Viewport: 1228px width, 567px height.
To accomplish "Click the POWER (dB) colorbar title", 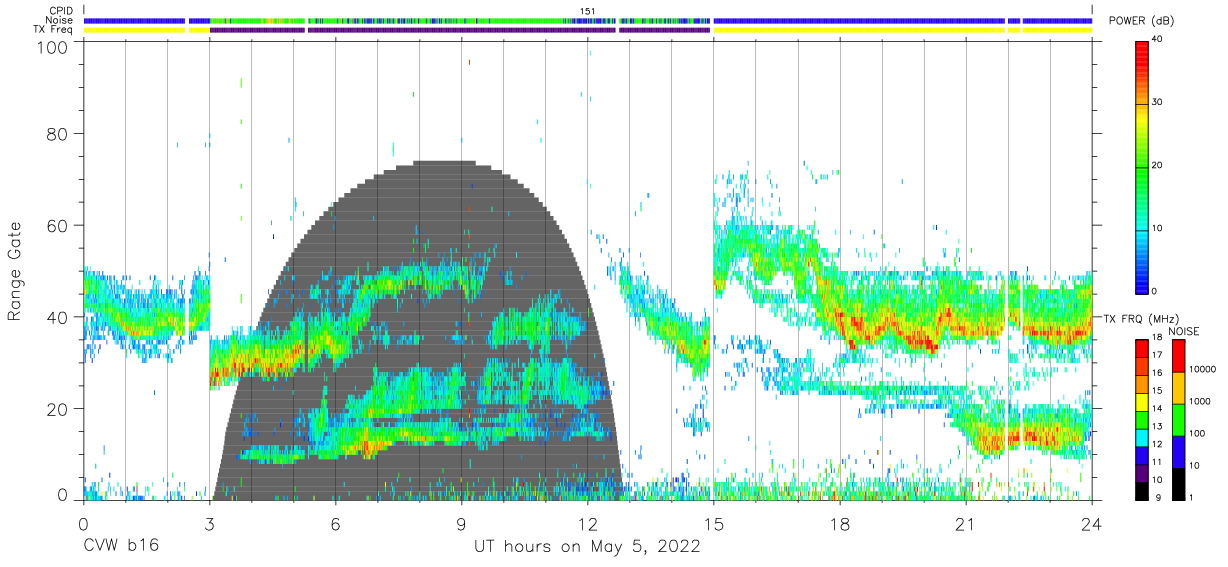I will [x=1142, y=21].
